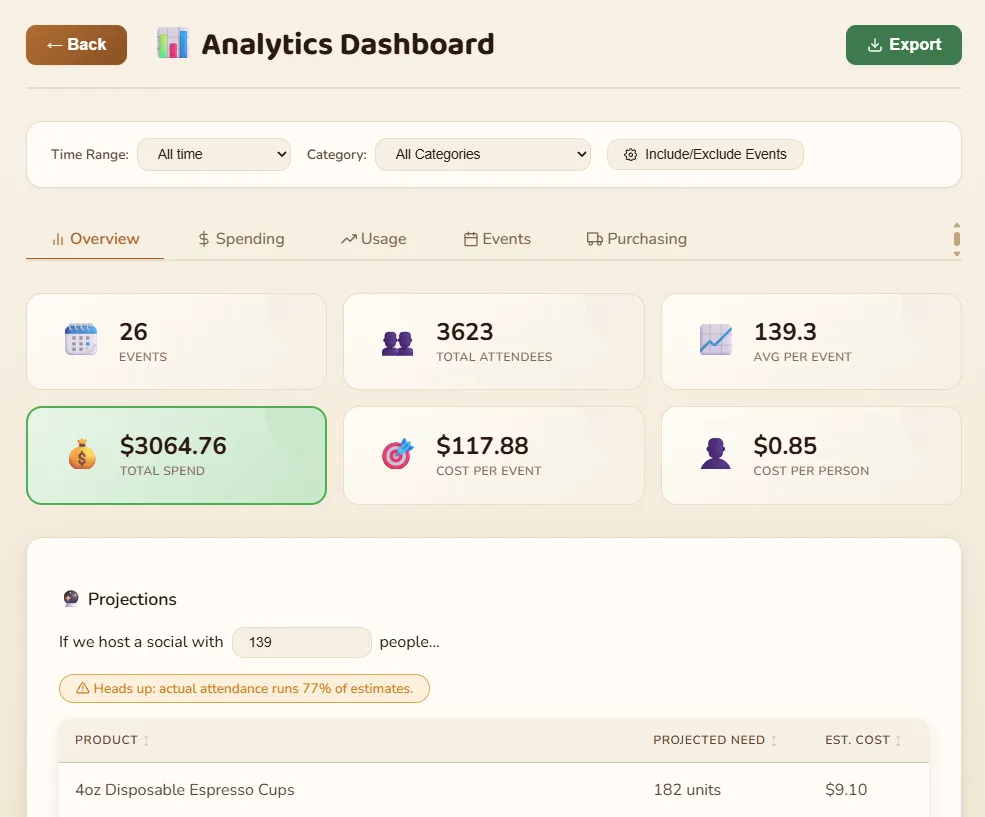Click the trend chart icon on Avg Per Event card

point(716,340)
